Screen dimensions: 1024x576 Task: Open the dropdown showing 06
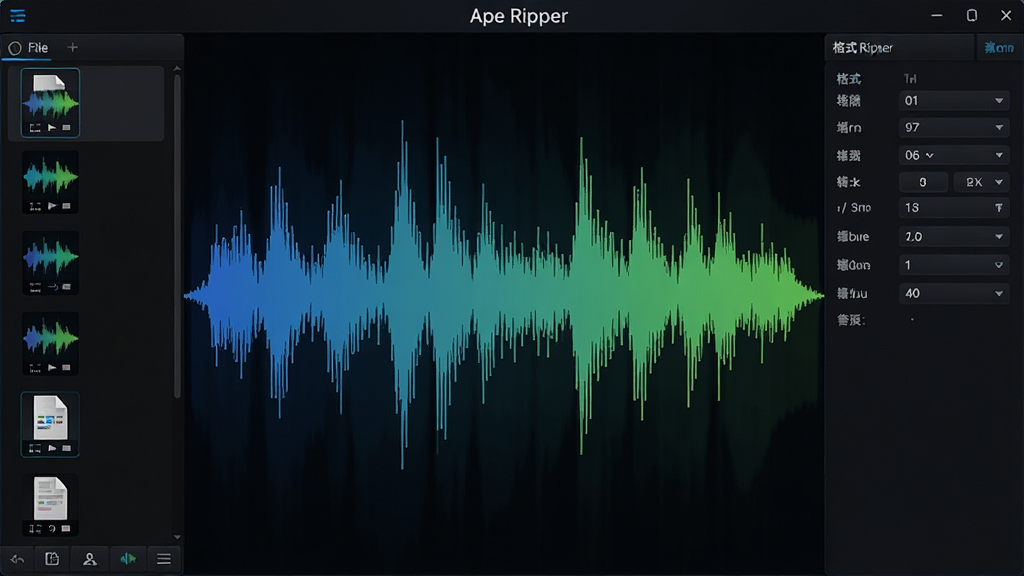coord(954,155)
